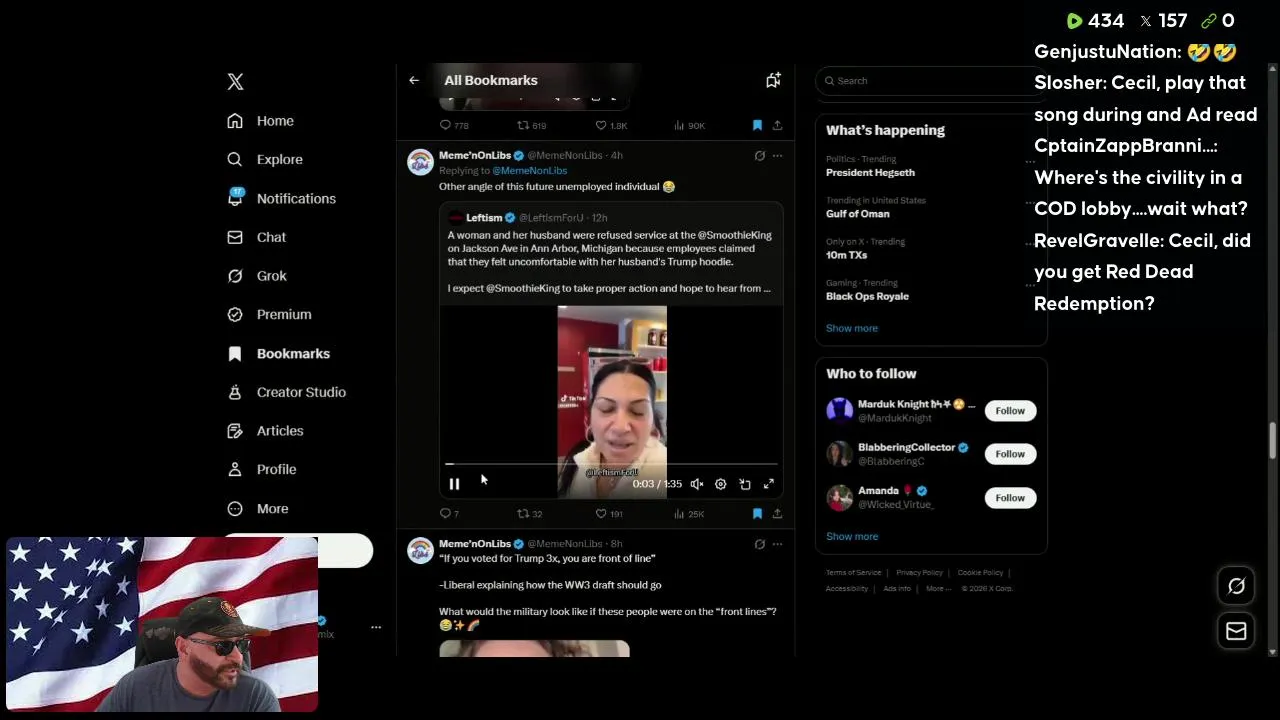Follow Amanda account
The image size is (1280, 720).
pos(1010,498)
